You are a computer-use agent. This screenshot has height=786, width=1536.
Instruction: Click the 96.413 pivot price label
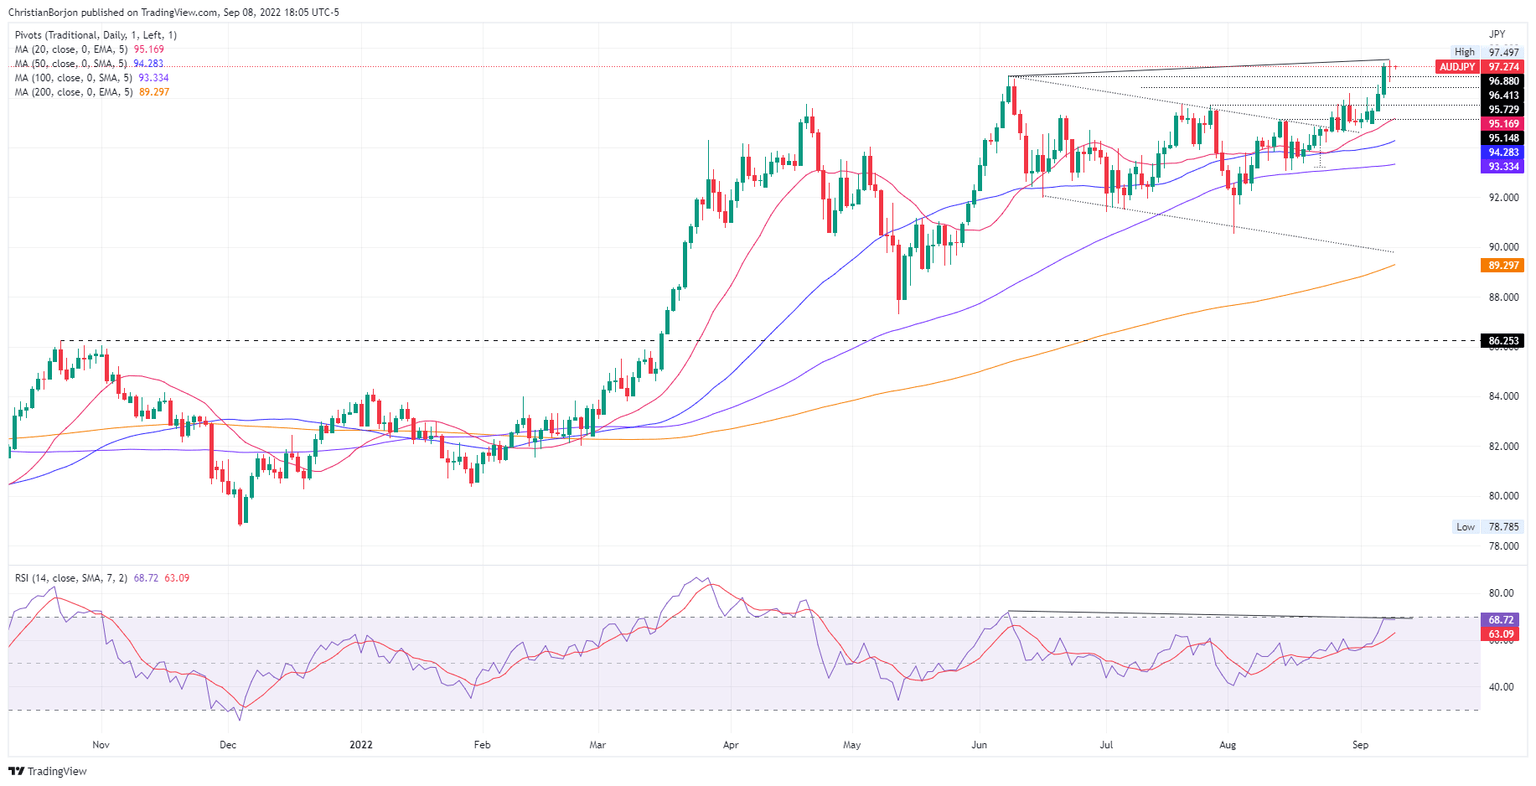point(1504,95)
